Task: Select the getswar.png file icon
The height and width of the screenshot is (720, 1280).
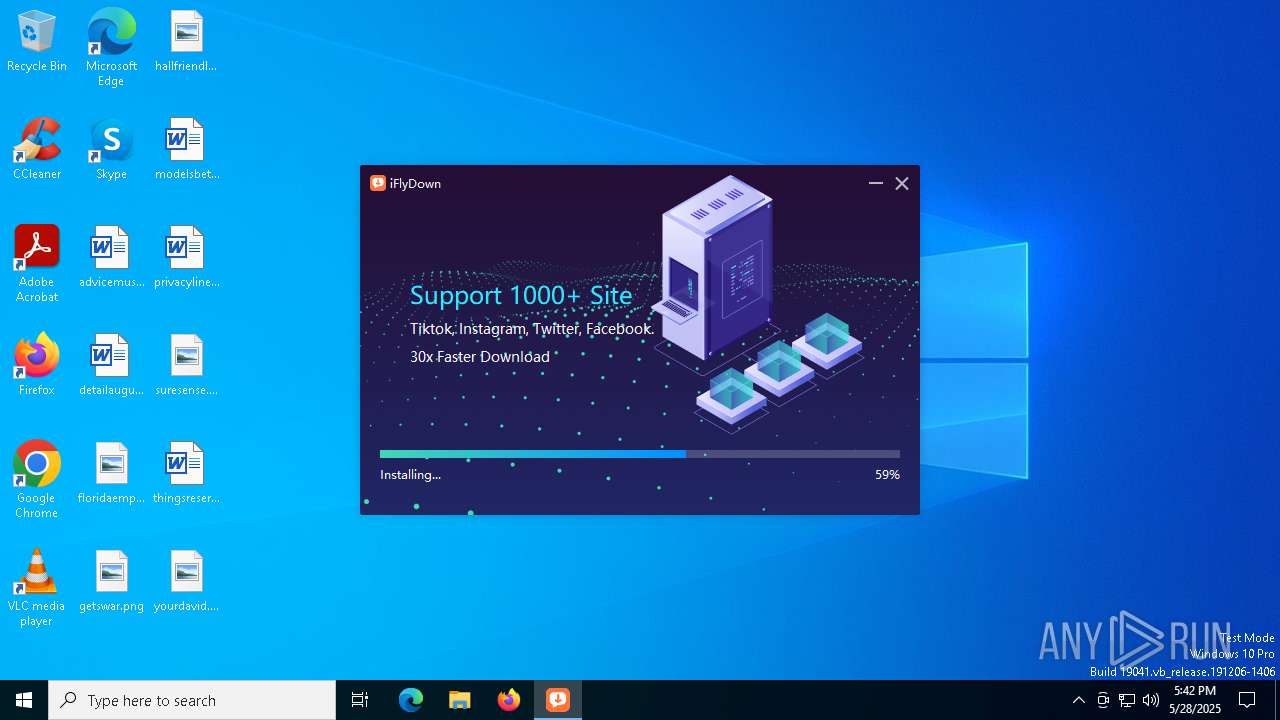Action: point(111,582)
